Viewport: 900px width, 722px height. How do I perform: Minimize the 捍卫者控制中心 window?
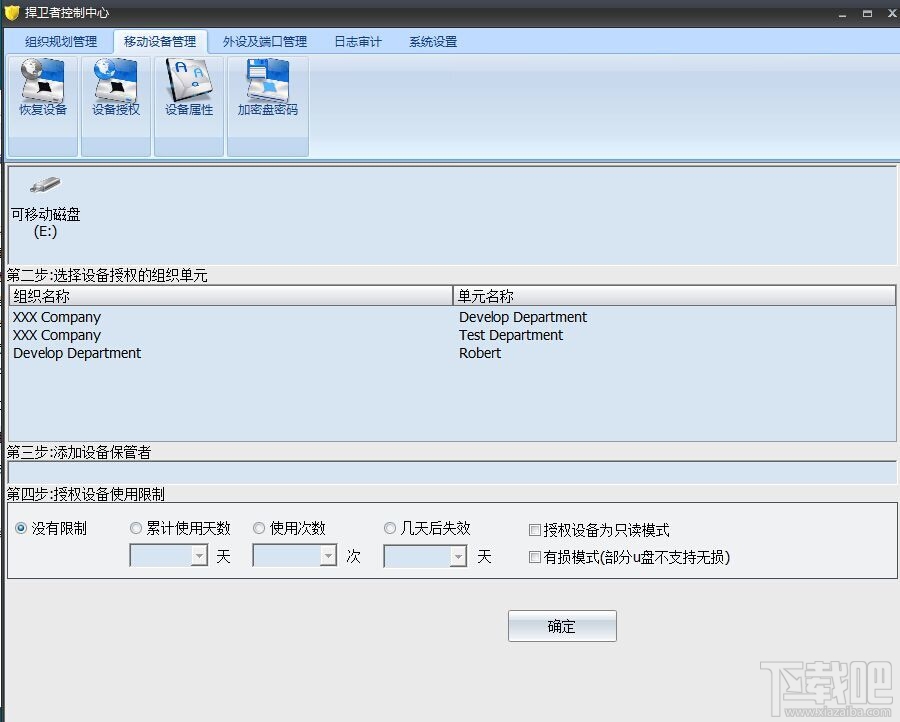tap(842, 14)
